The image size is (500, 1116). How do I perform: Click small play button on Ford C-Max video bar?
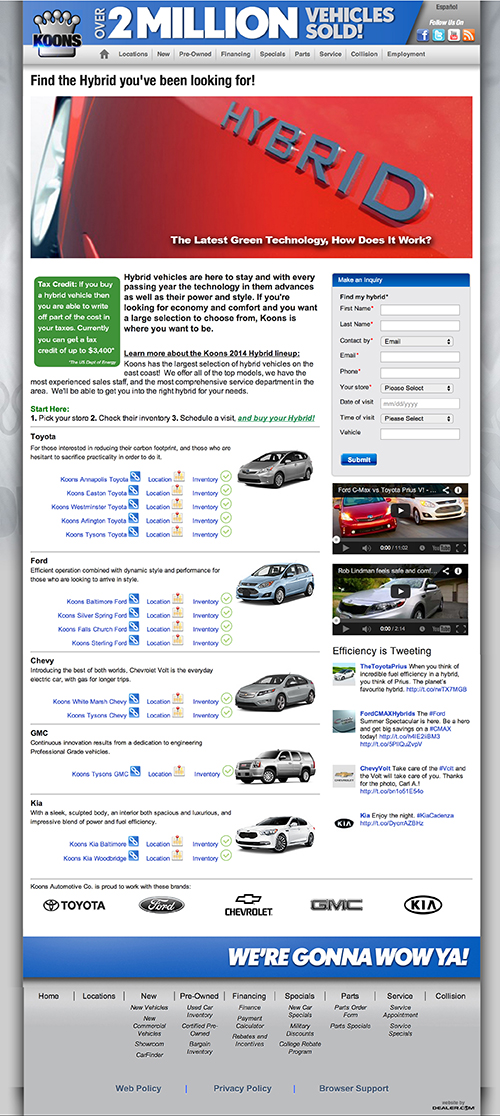[346, 548]
